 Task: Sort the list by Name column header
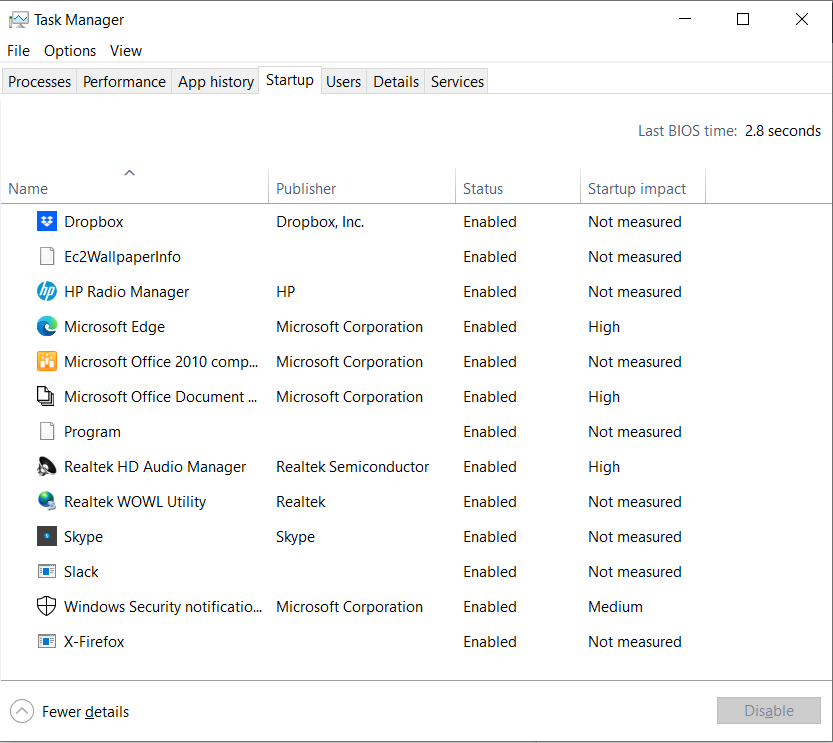pos(28,188)
